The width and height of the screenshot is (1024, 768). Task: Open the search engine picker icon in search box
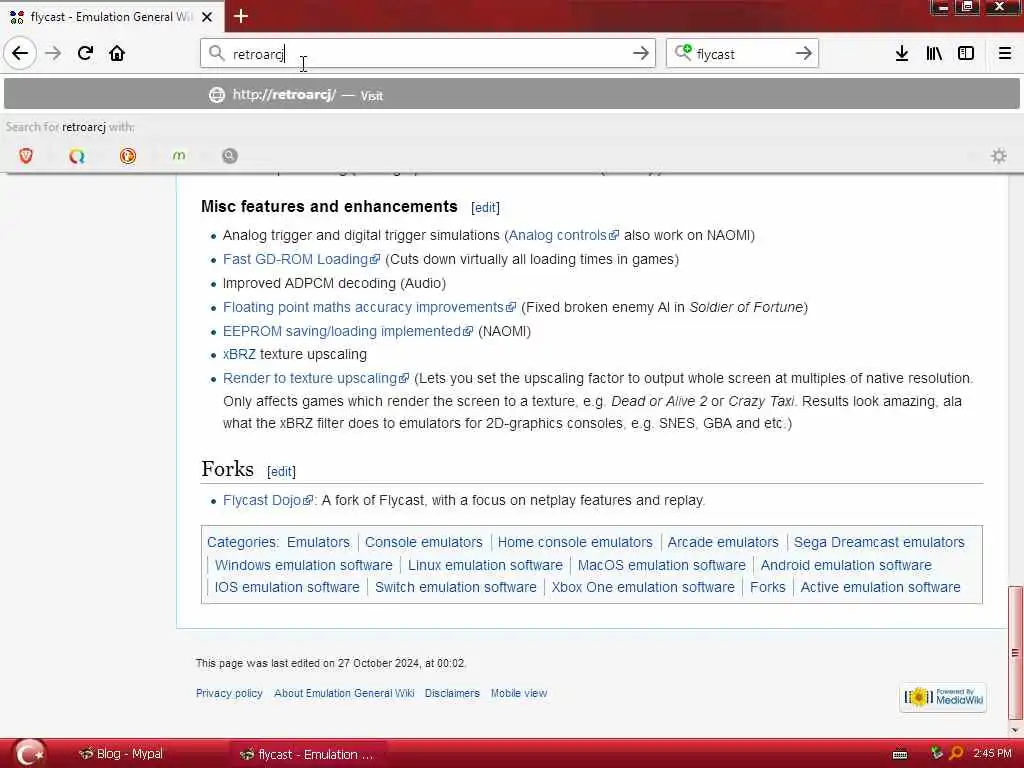click(683, 52)
